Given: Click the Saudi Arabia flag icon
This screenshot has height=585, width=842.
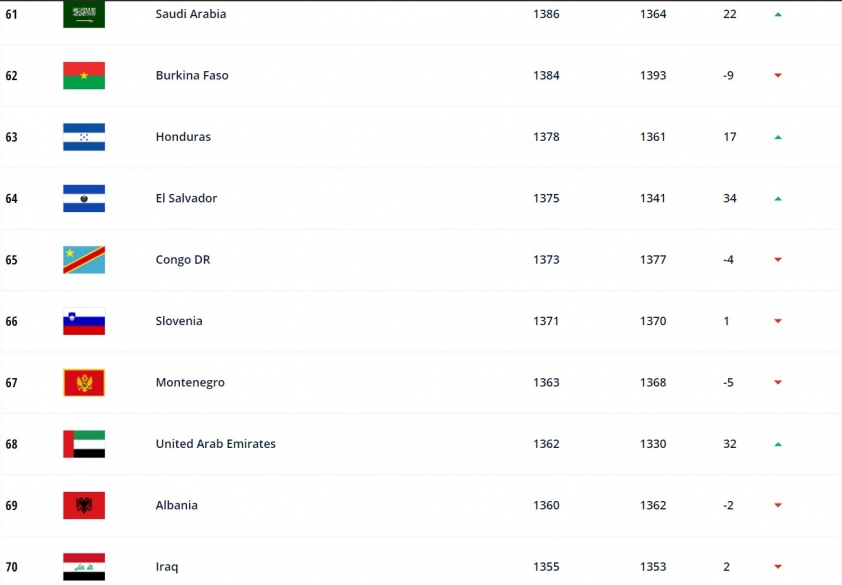Looking at the screenshot, I should tap(84, 14).
